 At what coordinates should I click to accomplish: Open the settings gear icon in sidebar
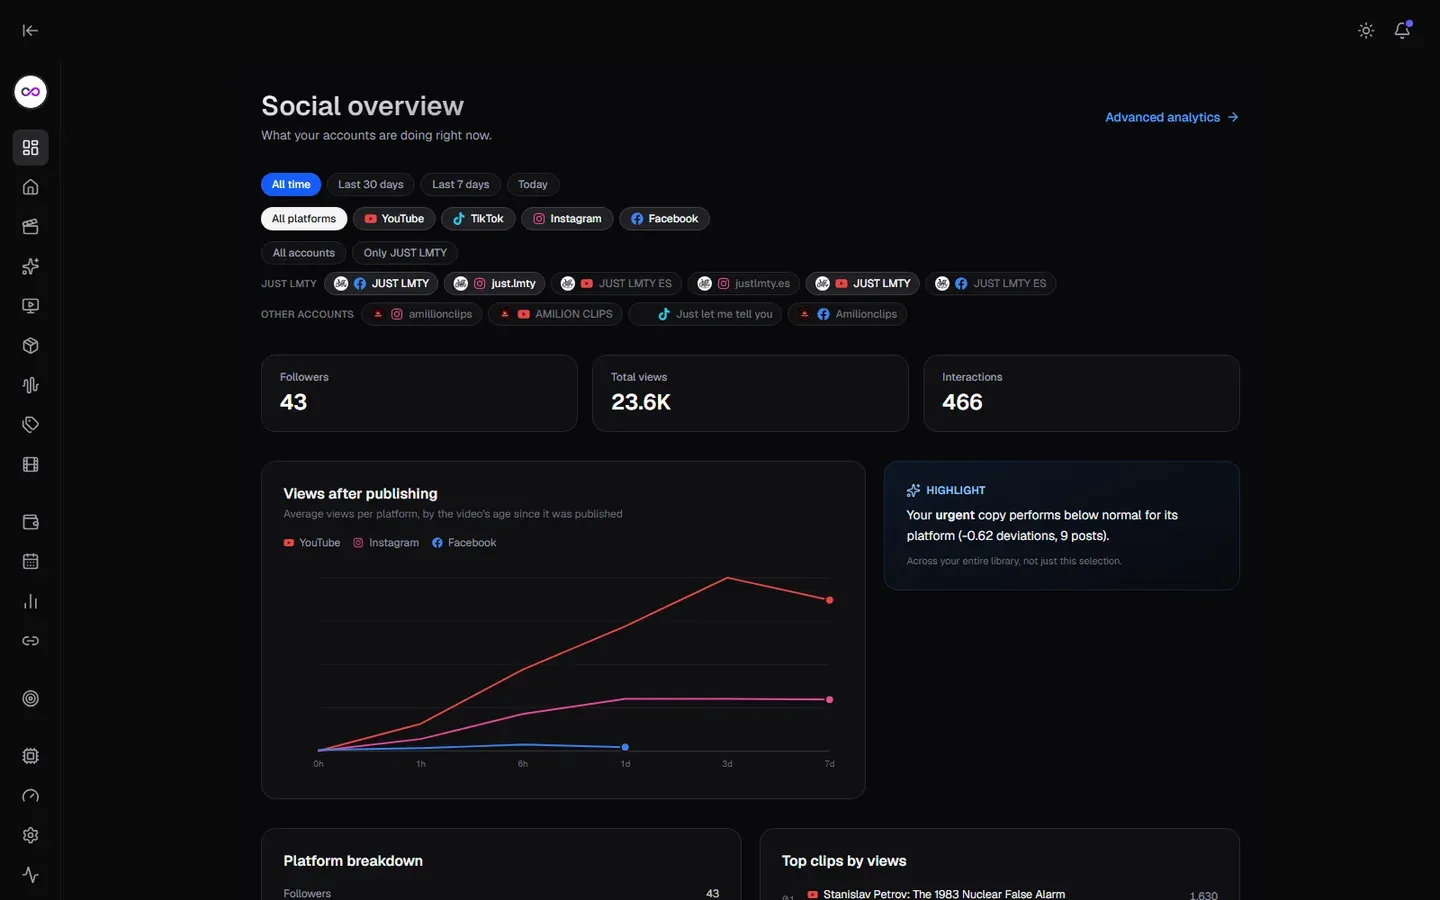pos(31,836)
